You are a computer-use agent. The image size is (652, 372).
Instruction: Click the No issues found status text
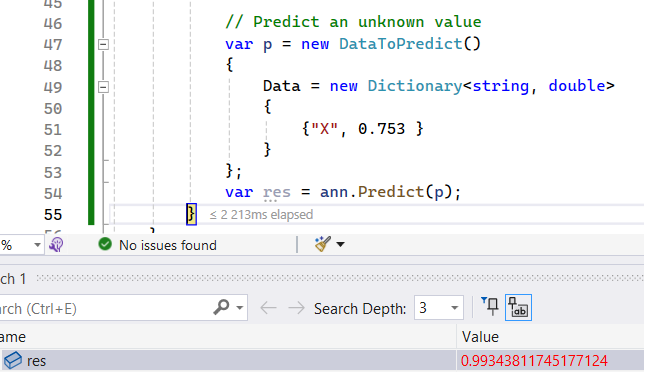[168, 245]
